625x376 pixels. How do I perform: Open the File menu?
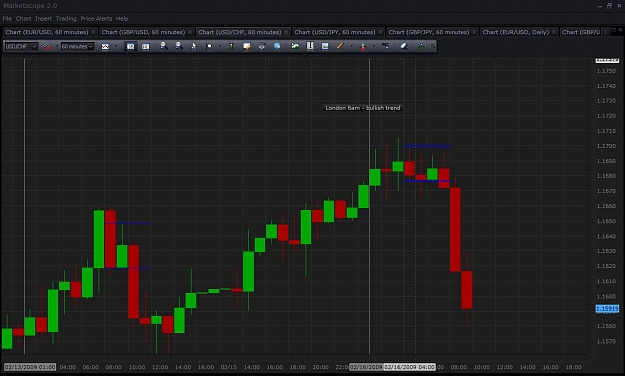point(7,19)
